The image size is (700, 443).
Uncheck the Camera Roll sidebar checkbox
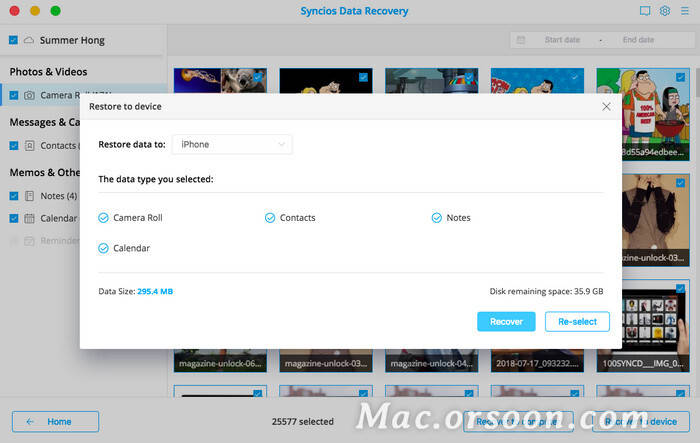pos(14,95)
